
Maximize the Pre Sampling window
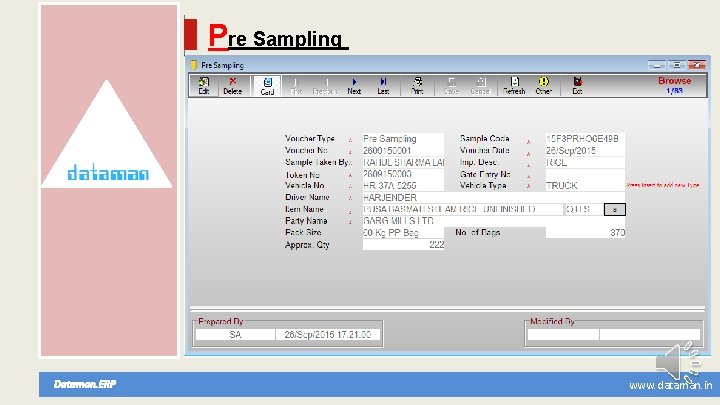point(676,65)
